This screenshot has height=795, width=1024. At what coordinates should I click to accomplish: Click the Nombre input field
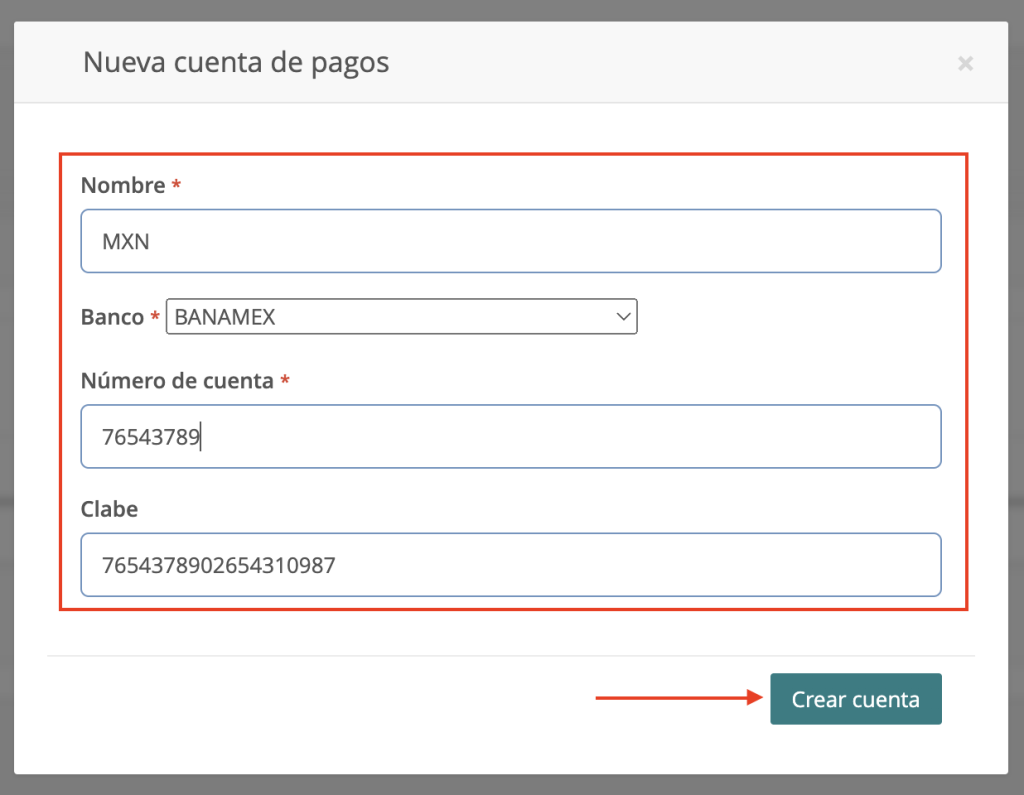(x=510, y=241)
